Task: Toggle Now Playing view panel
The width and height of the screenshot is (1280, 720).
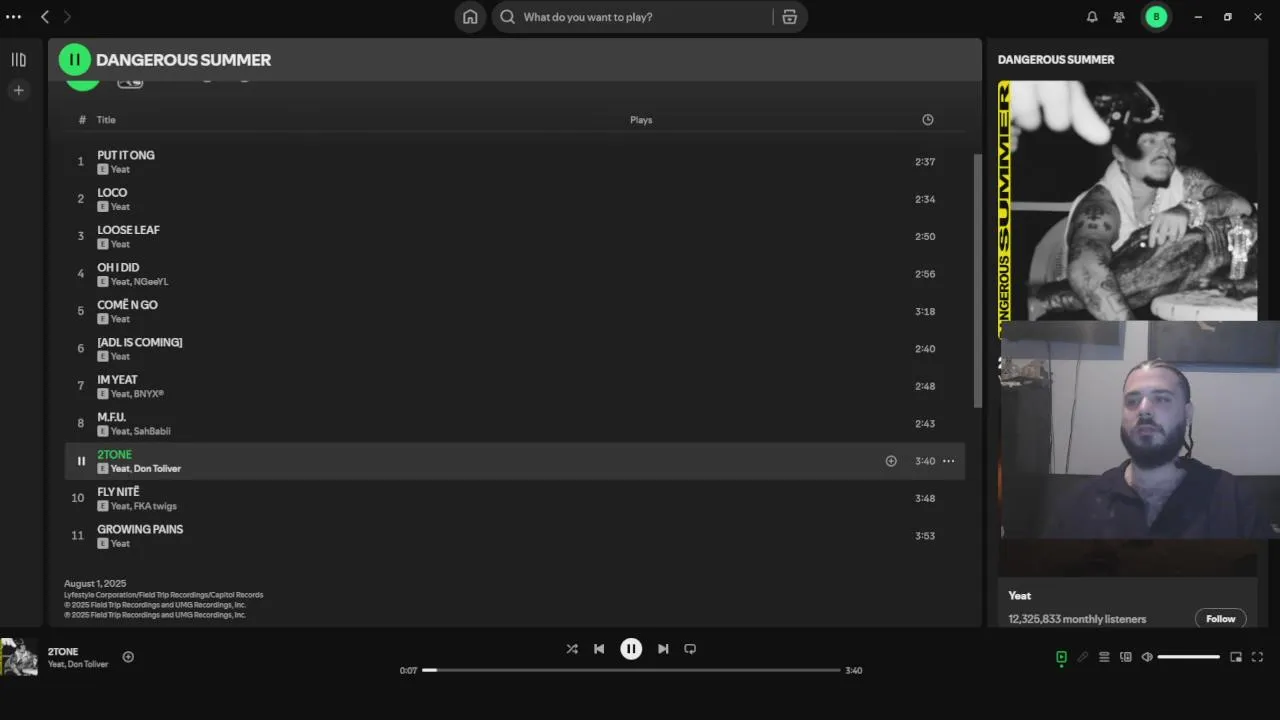Action: coord(1061,657)
